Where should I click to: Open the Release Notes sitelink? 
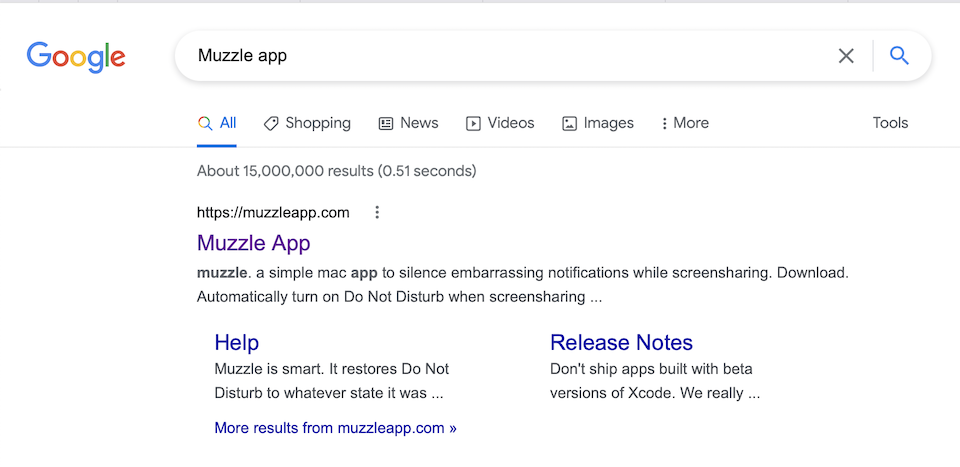621,343
